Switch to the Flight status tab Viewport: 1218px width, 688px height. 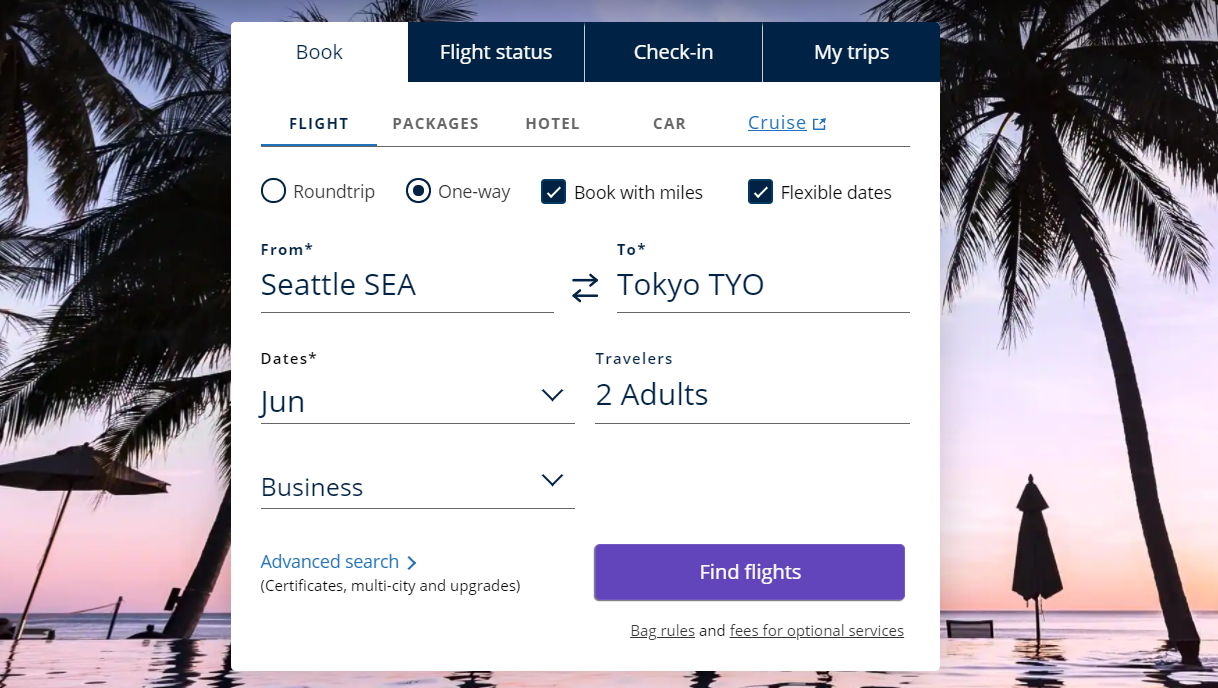click(x=496, y=51)
